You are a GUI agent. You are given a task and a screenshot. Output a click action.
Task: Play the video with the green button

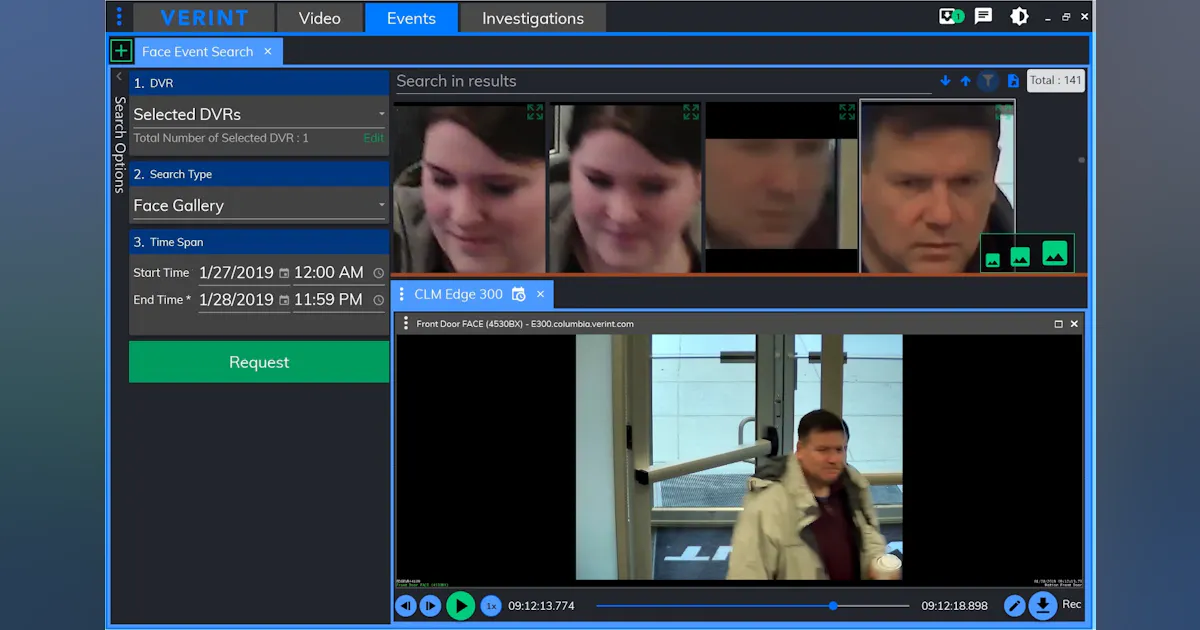point(460,605)
